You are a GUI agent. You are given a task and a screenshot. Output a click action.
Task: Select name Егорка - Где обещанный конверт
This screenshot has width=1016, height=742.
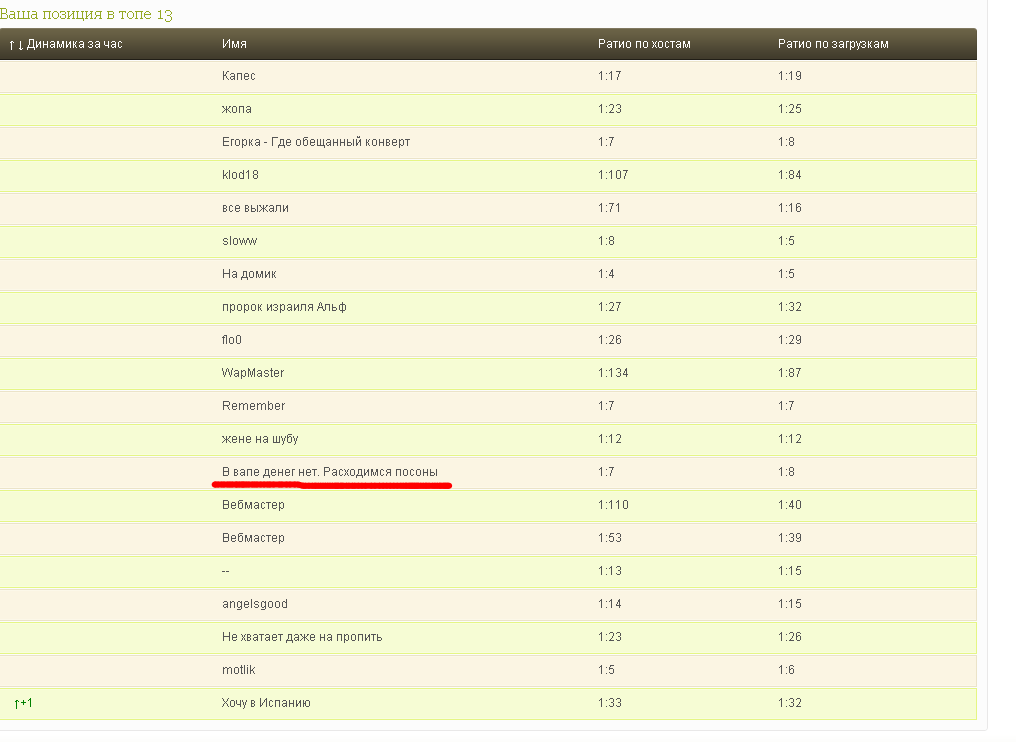tap(316, 142)
